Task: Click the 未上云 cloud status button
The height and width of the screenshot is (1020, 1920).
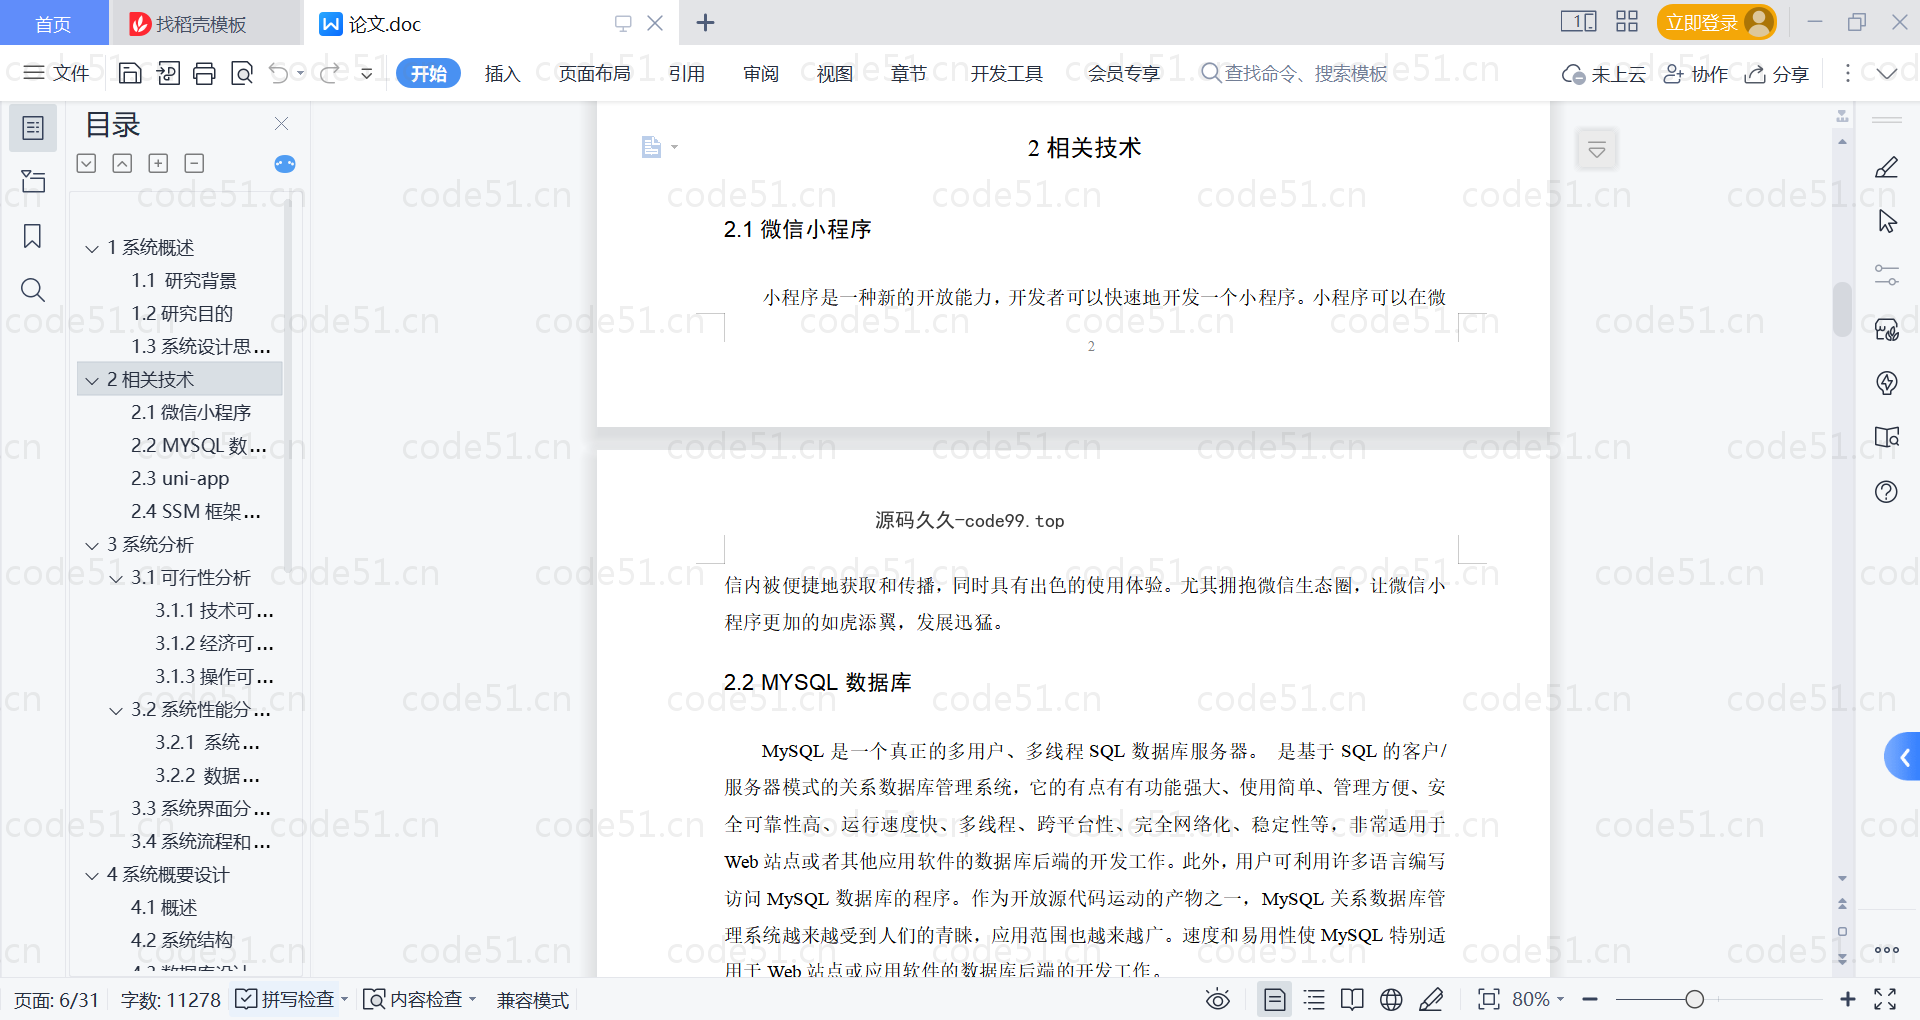Action: (1604, 74)
